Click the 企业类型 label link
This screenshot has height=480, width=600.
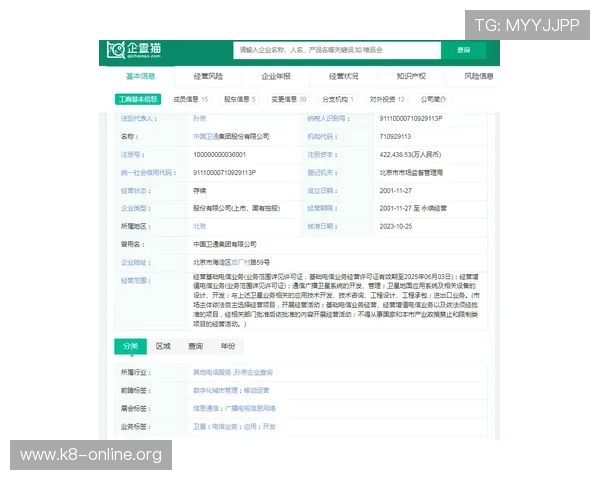coord(136,208)
